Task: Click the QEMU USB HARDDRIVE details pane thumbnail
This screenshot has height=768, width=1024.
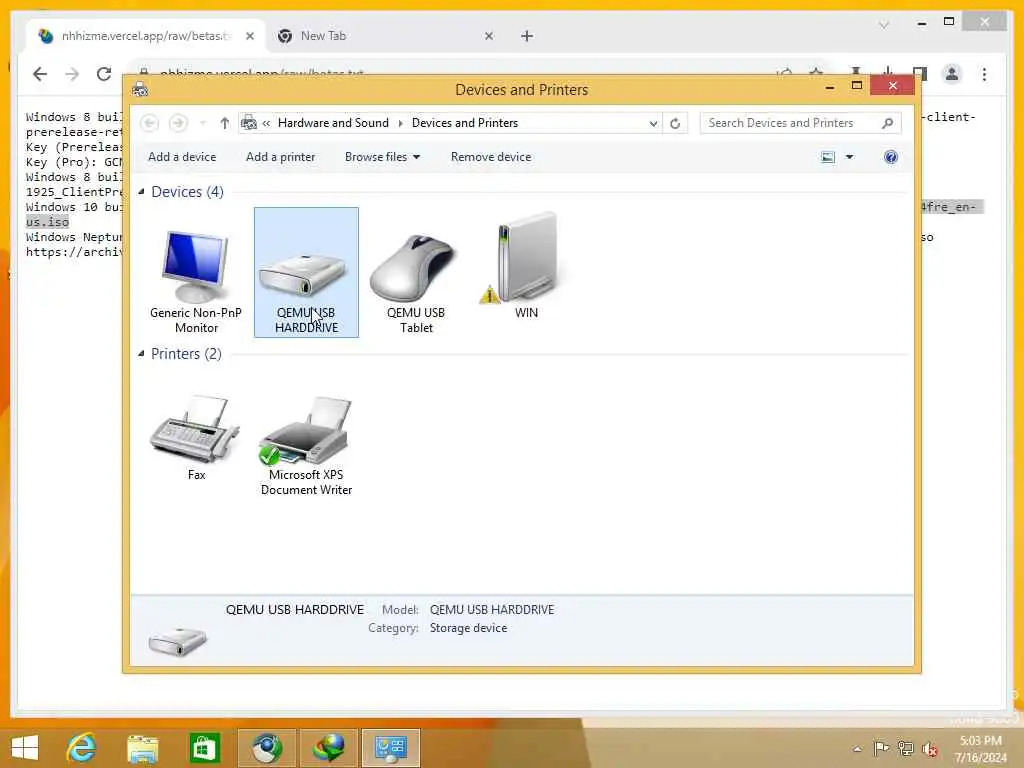Action: pyautogui.click(x=178, y=641)
